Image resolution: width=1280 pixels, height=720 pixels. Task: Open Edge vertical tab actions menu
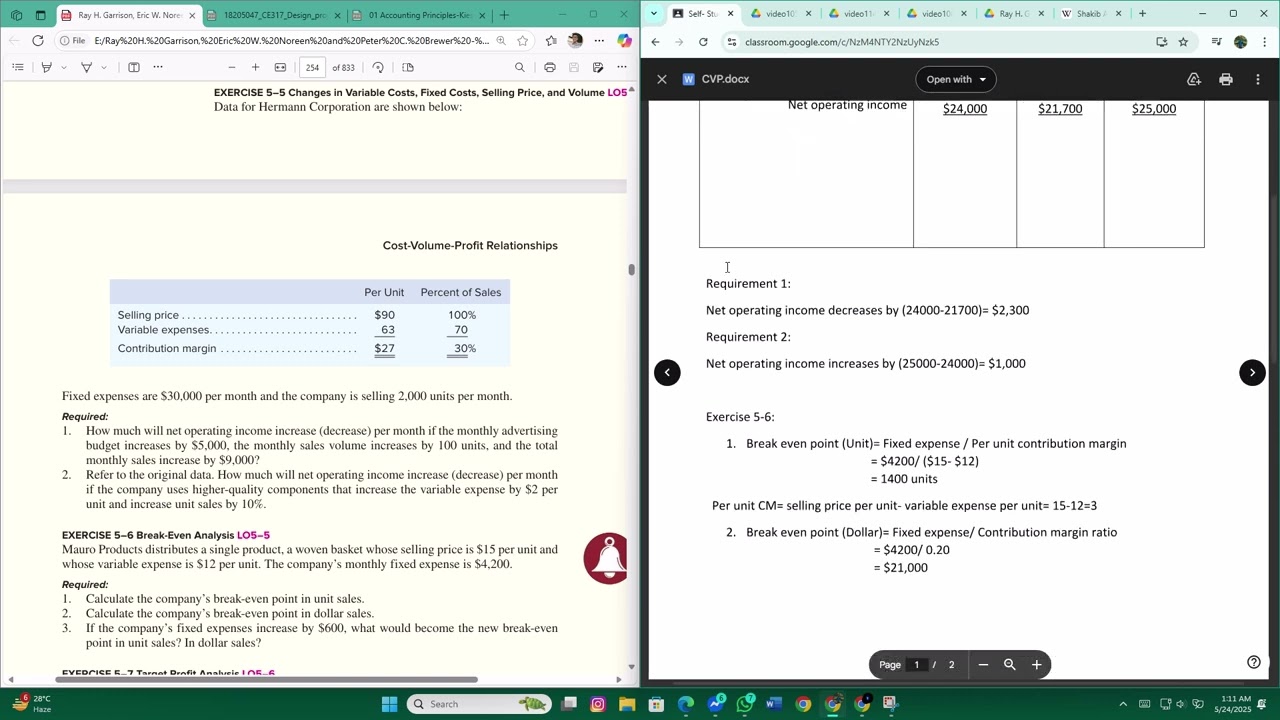40,15
